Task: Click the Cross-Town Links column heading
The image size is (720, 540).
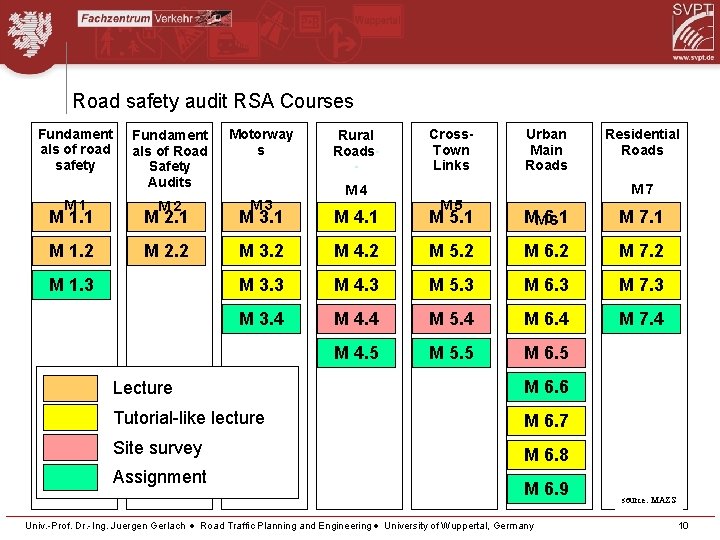Action: (451, 150)
